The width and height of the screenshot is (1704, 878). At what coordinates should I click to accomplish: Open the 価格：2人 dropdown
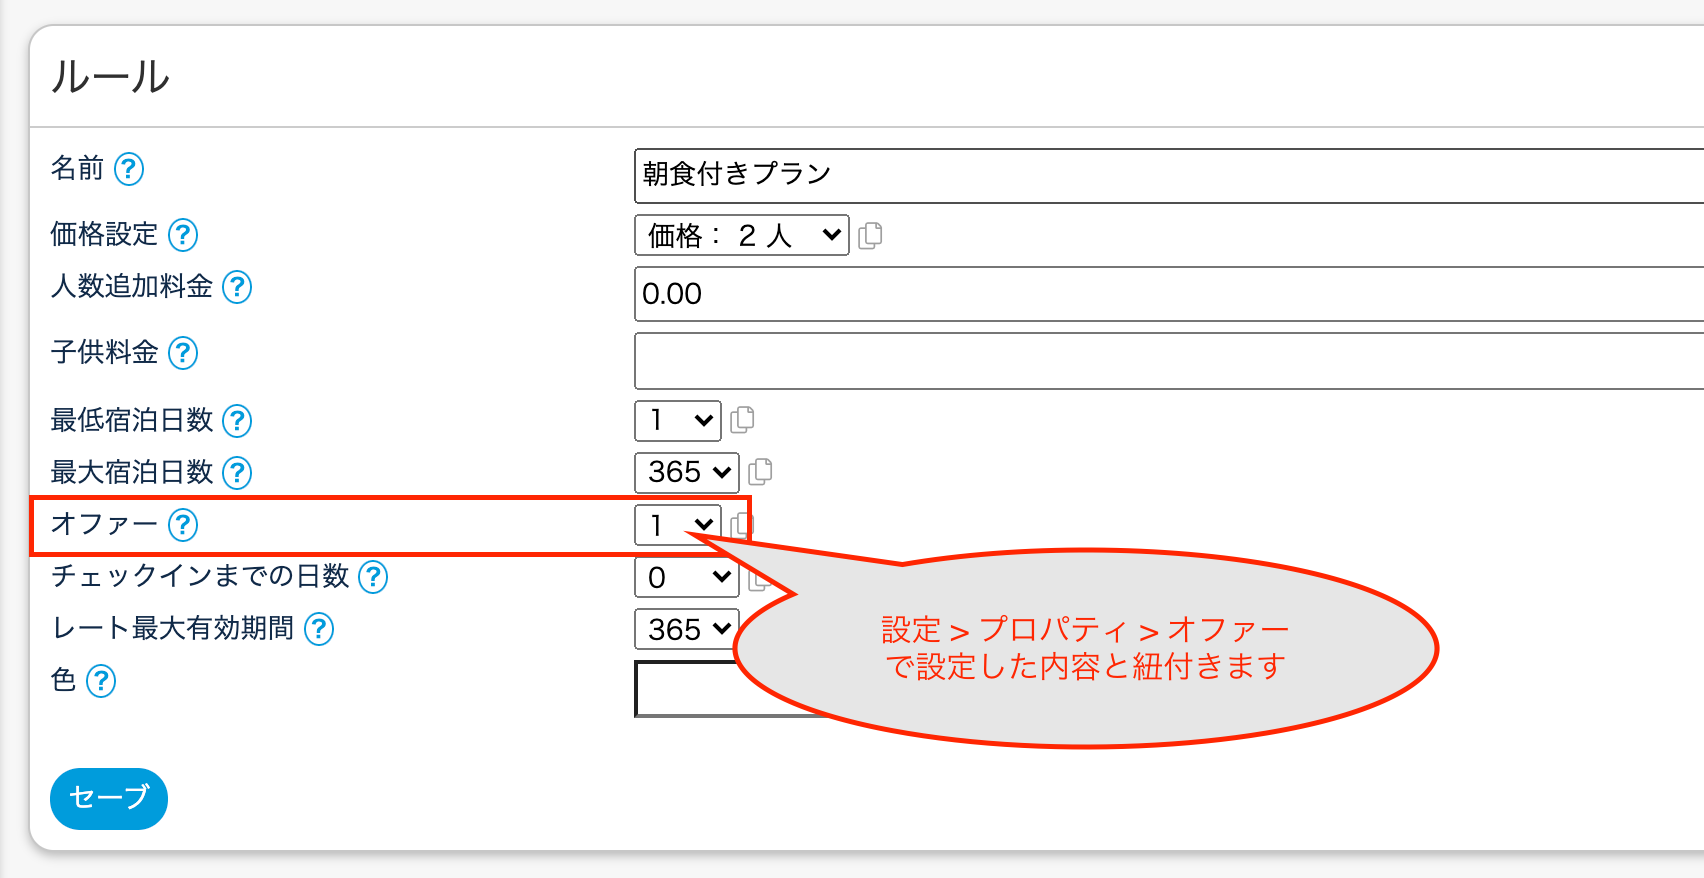[x=741, y=236]
